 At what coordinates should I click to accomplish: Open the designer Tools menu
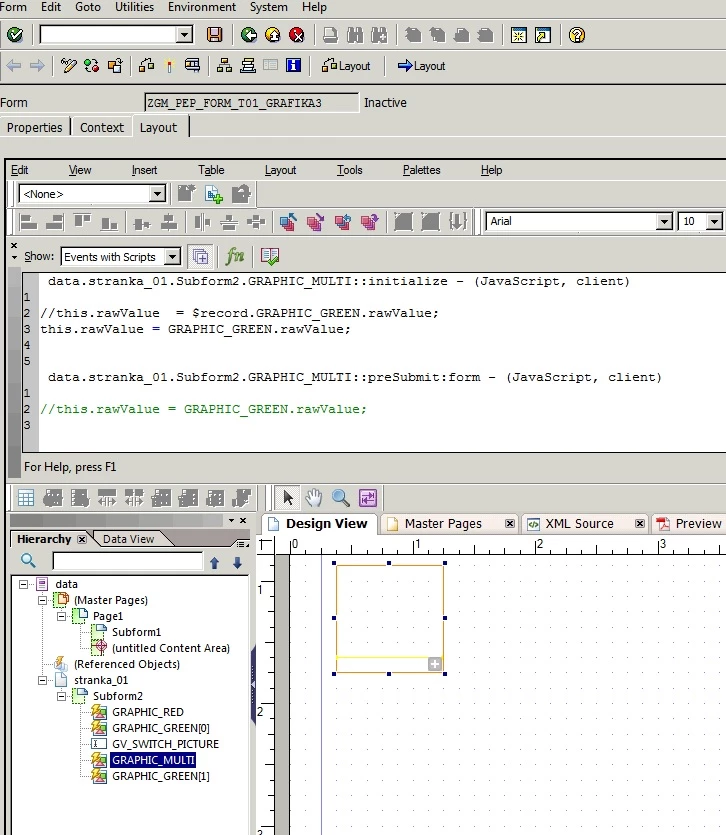(349, 170)
